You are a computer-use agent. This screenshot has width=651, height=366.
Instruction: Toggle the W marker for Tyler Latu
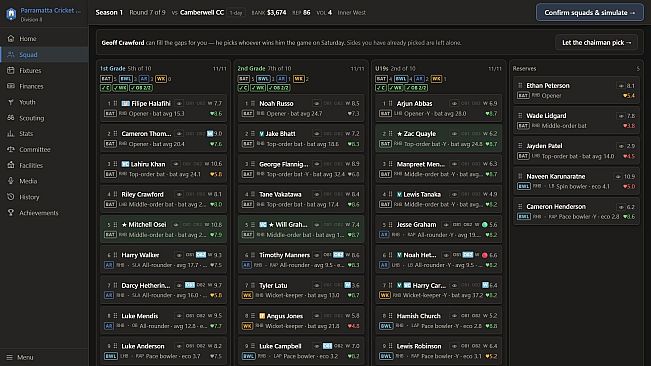[x=348, y=285]
